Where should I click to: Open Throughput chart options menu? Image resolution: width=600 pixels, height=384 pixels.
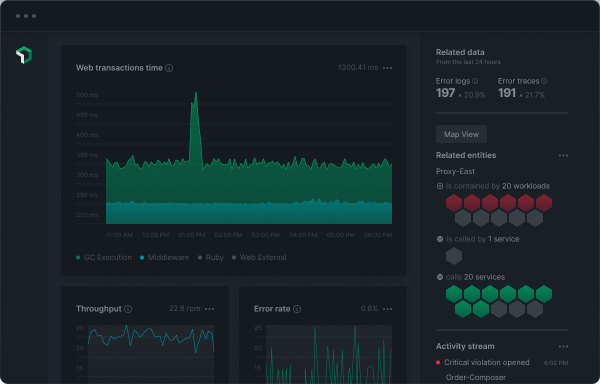click(x=209, y=309)
